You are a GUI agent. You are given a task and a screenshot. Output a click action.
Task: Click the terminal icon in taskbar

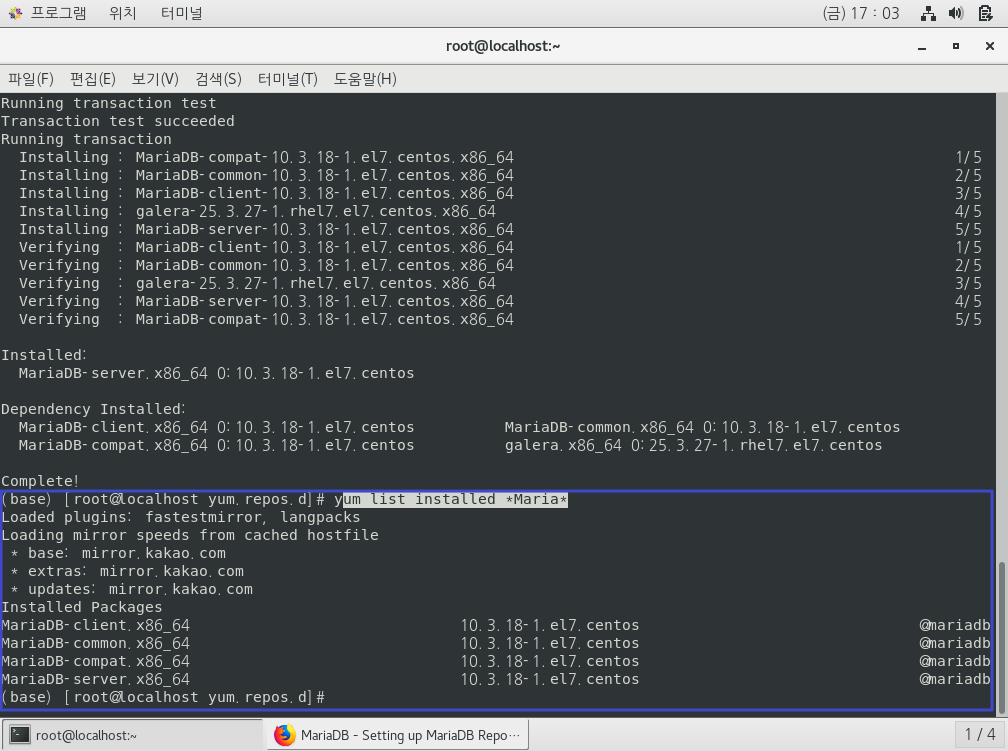click(x=20, y=735)
